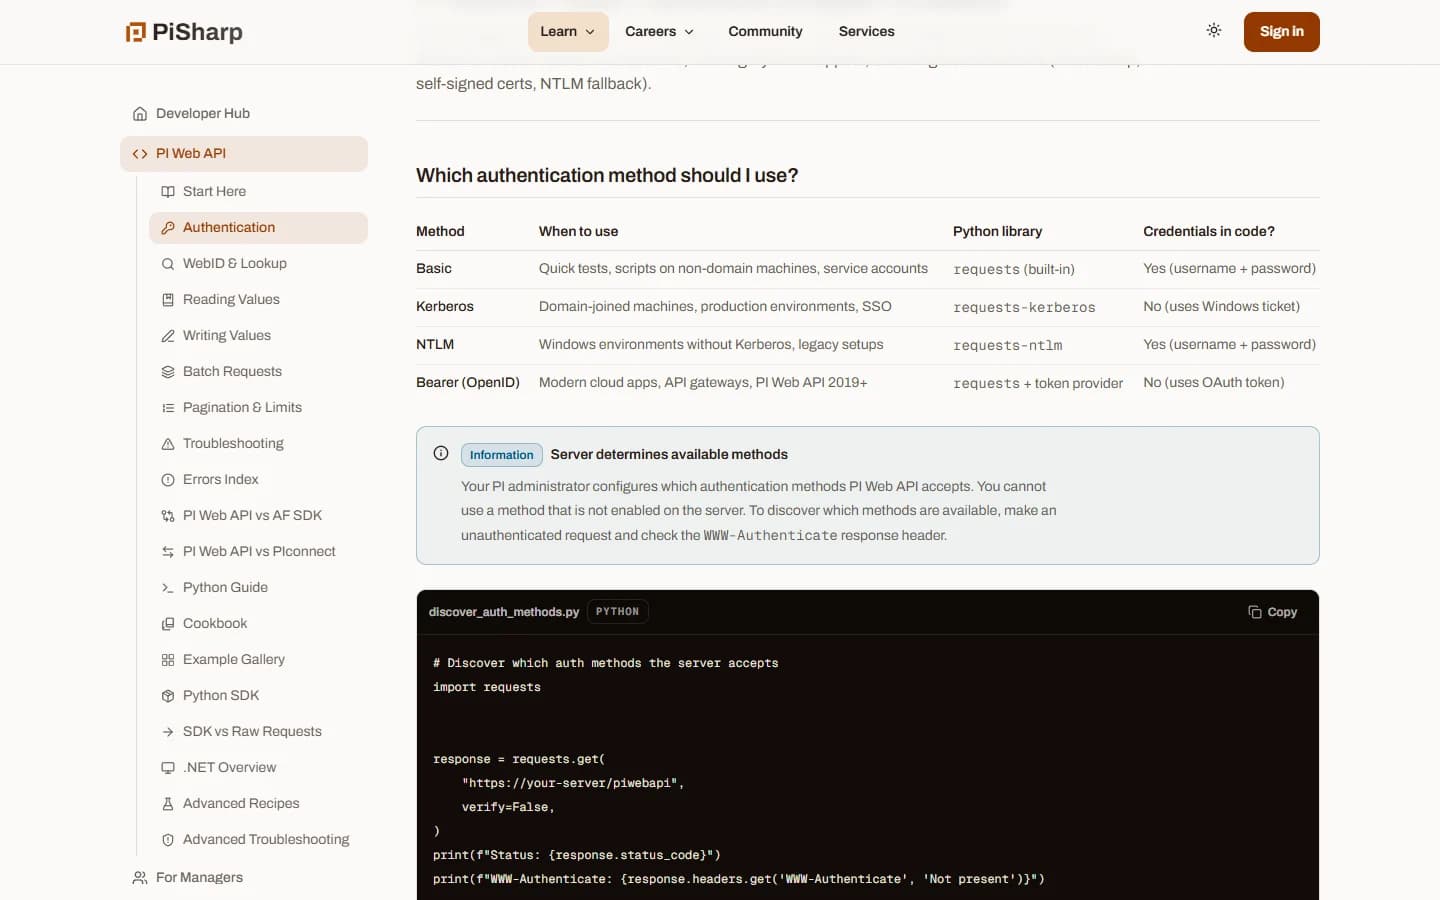This screenshot has height=900, width=1440.
Task: Click 'requests-ntlm' library cell
Action: (1008, 345)
